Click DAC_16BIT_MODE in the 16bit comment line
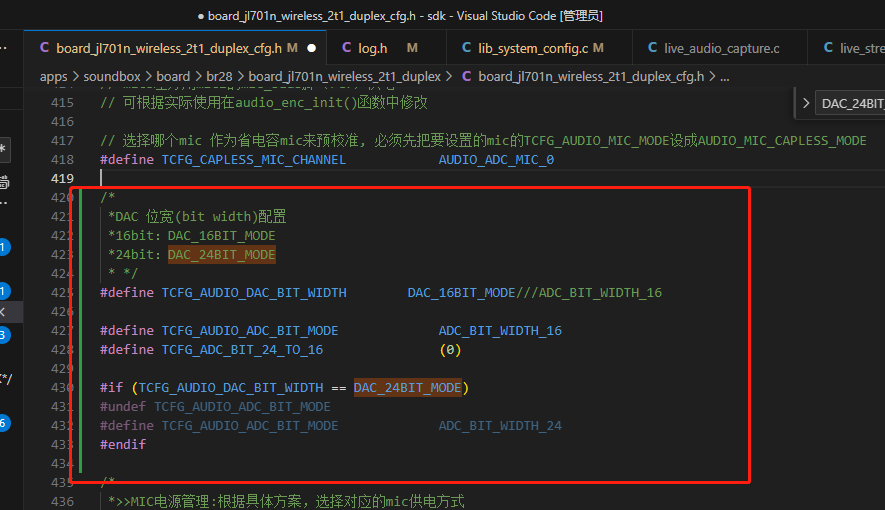885x510 pixels. 221,235
